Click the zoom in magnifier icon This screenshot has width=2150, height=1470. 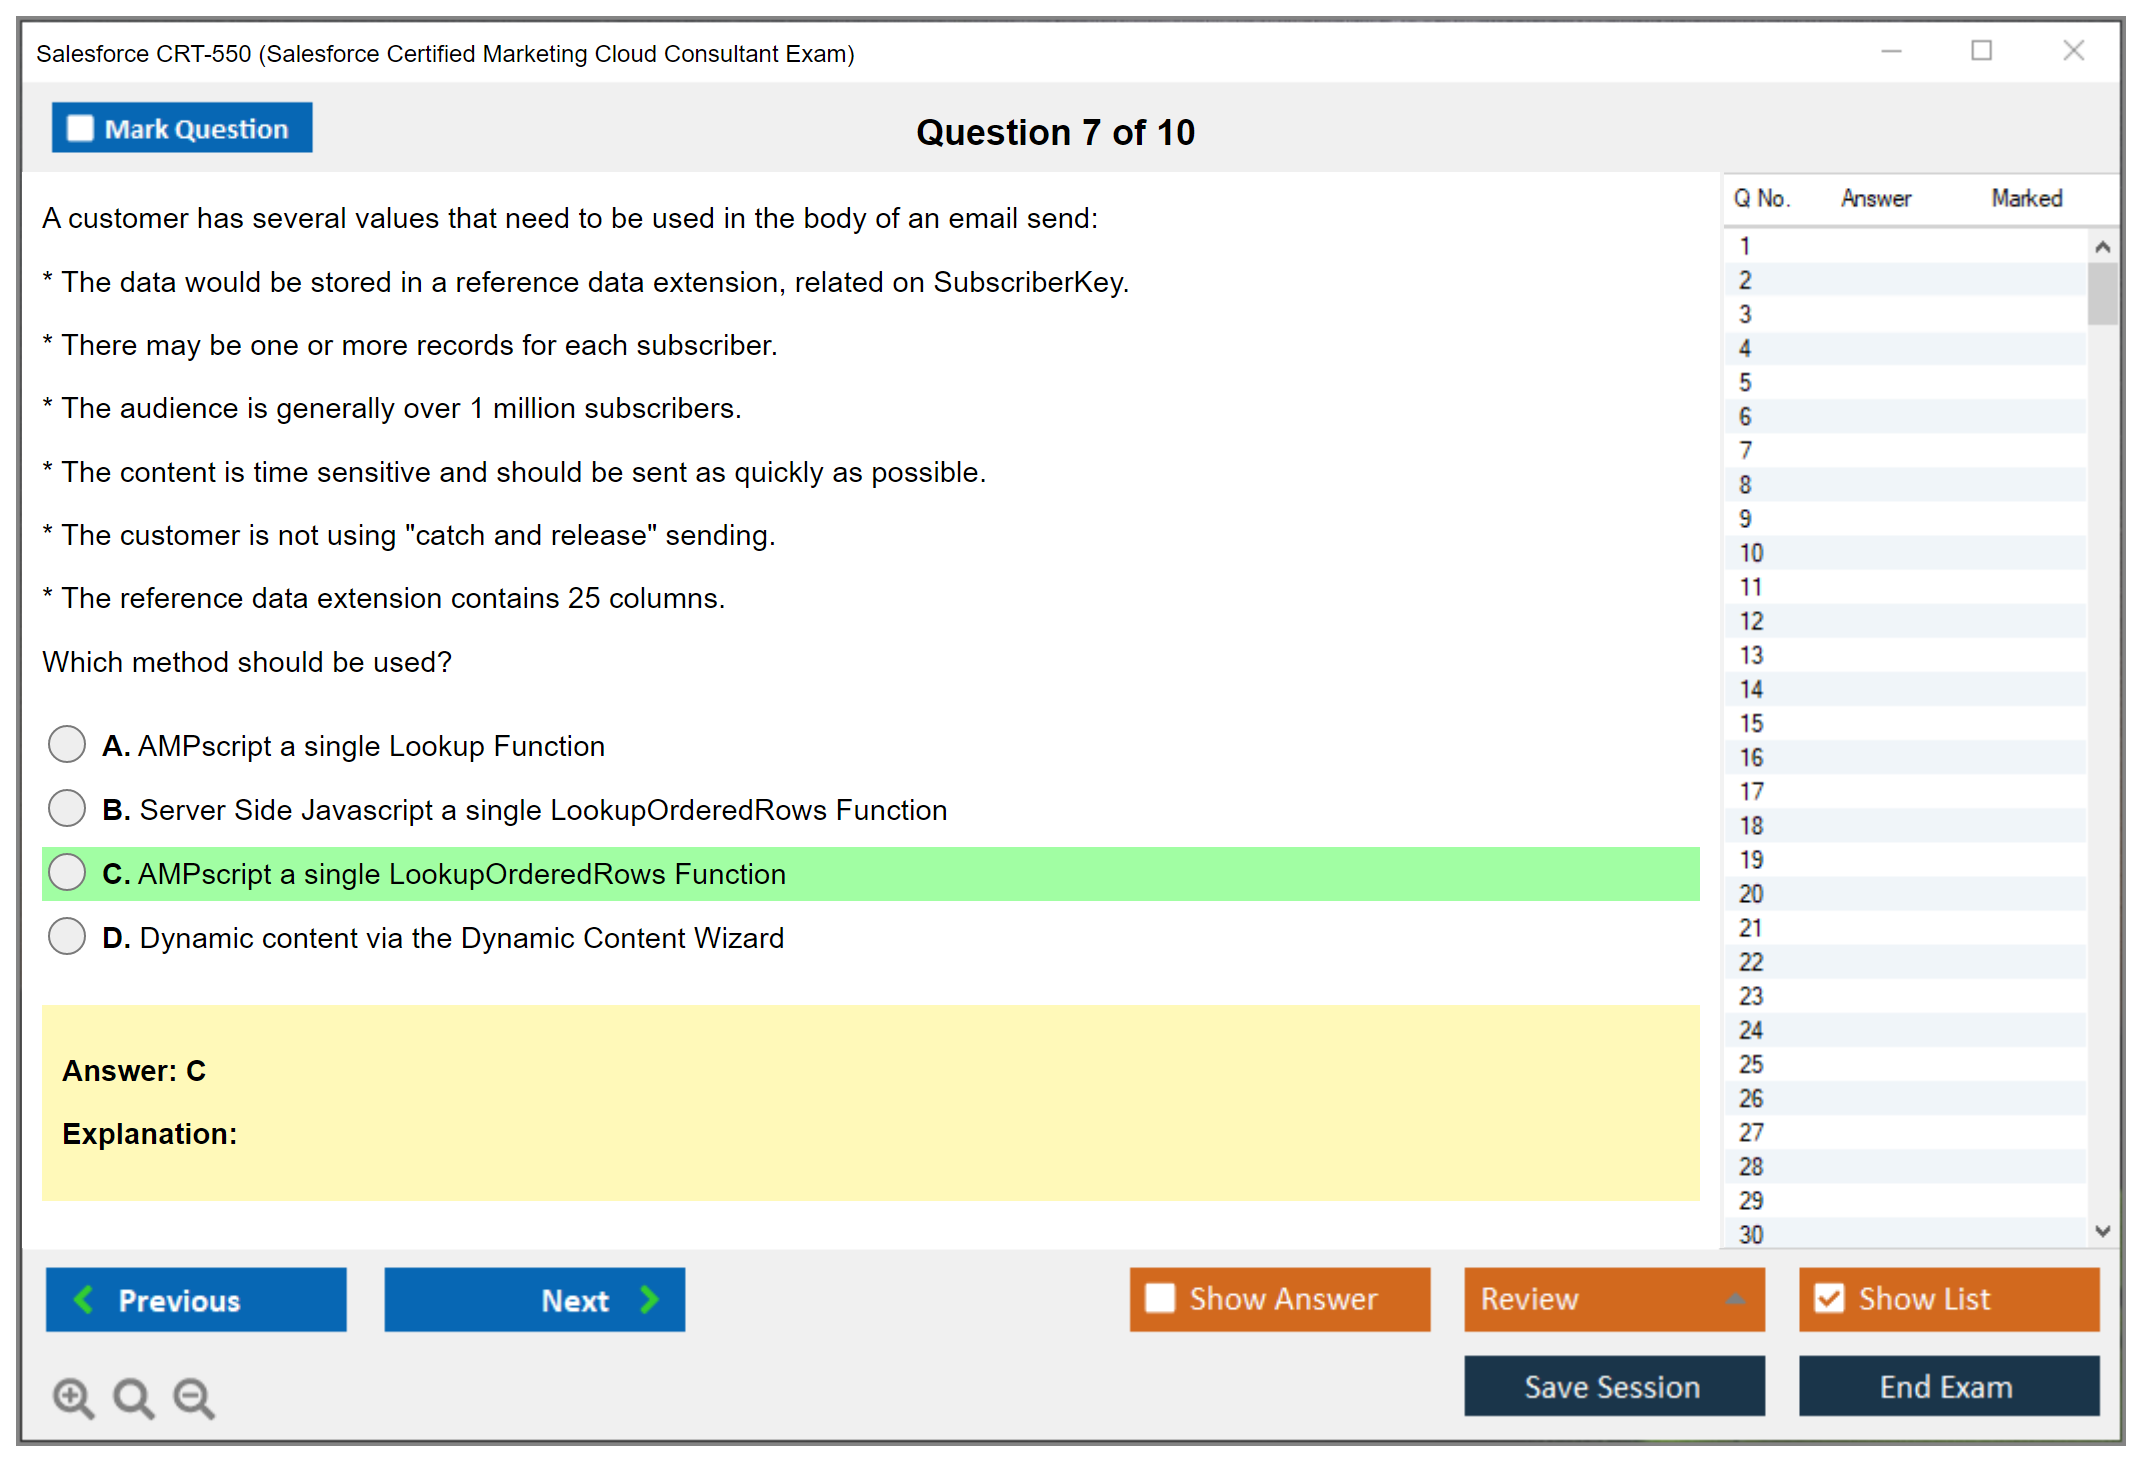(x=73, y=1397)
